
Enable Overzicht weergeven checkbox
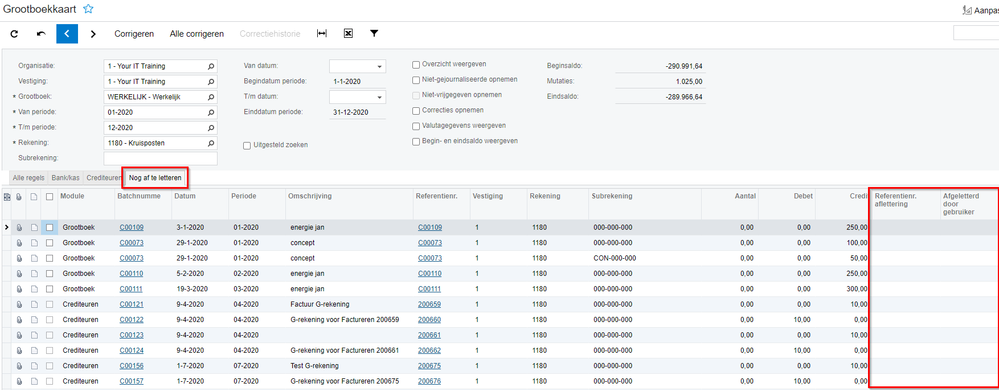coord(416,64)
